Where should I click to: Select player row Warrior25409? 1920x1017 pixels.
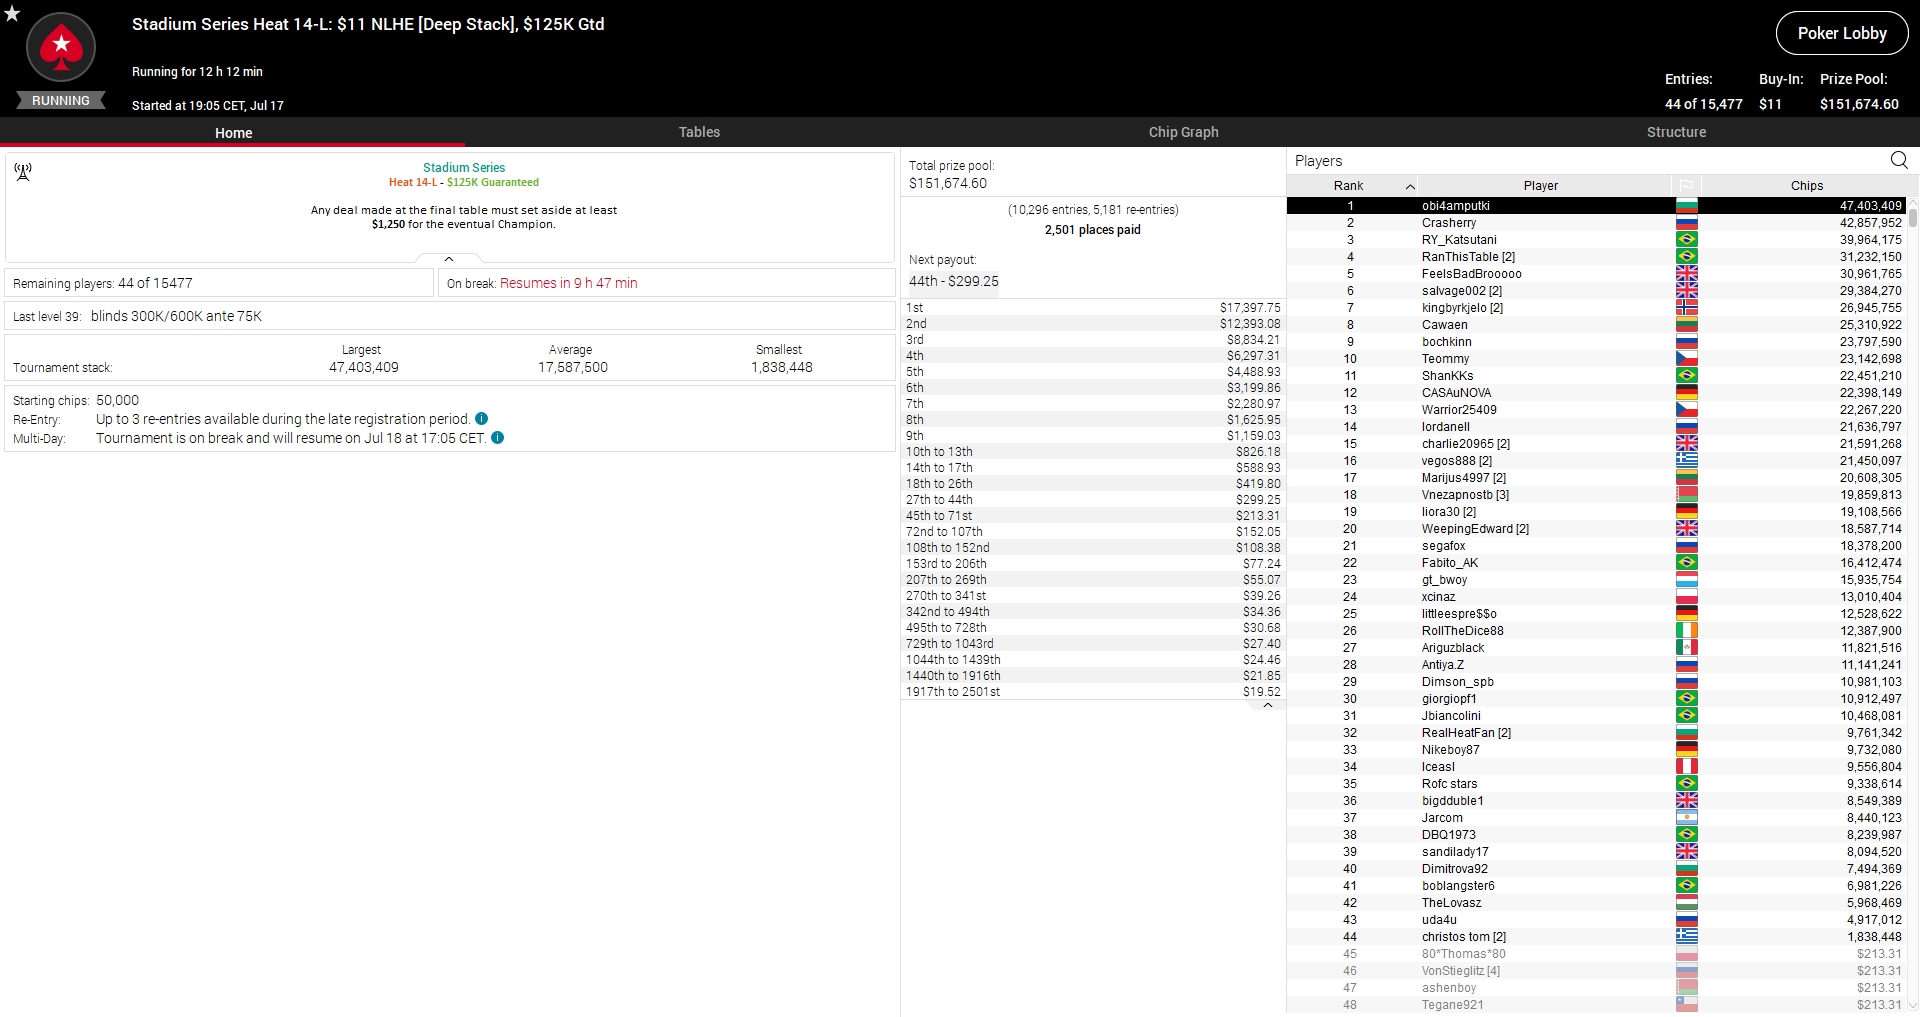(x=1596, y=410)
